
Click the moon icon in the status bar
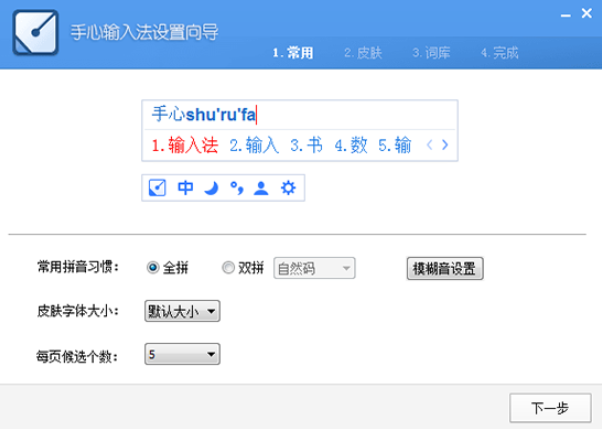211,187
